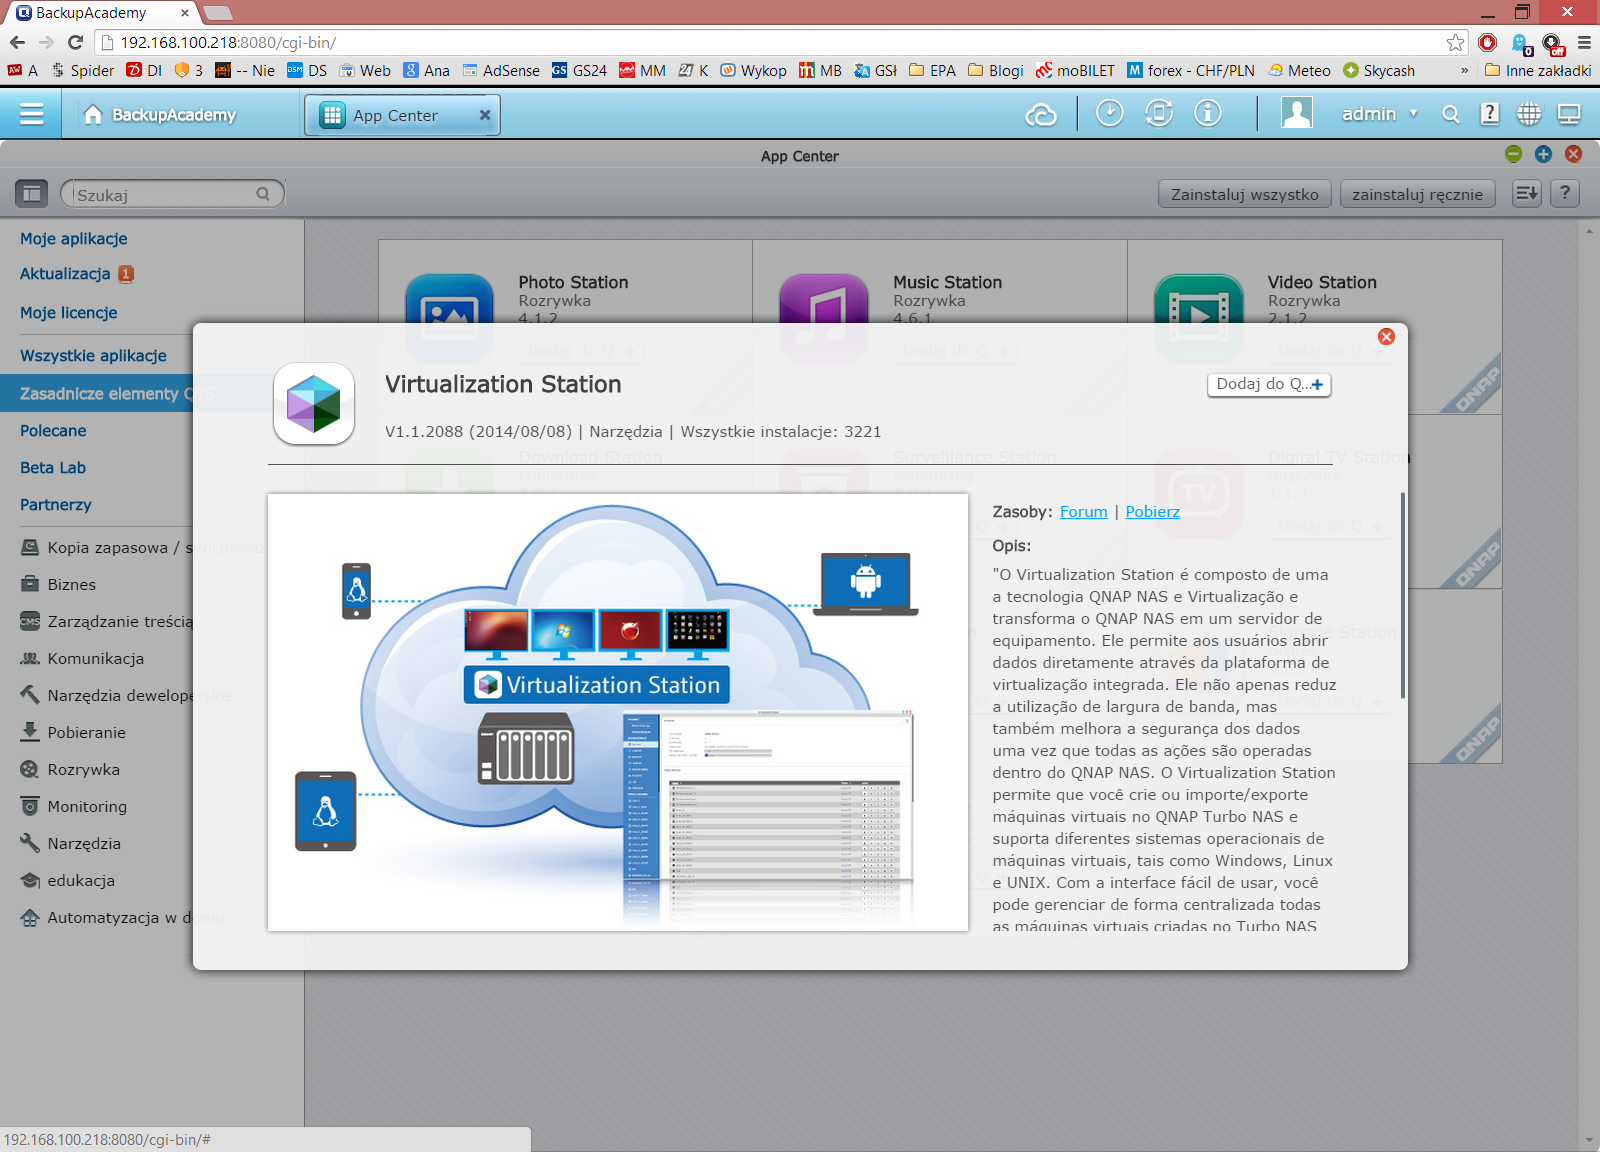This screenshot has width=1600, height=1152.
Task: Toggle App Center sidebar panel icon
Action: 32,193
